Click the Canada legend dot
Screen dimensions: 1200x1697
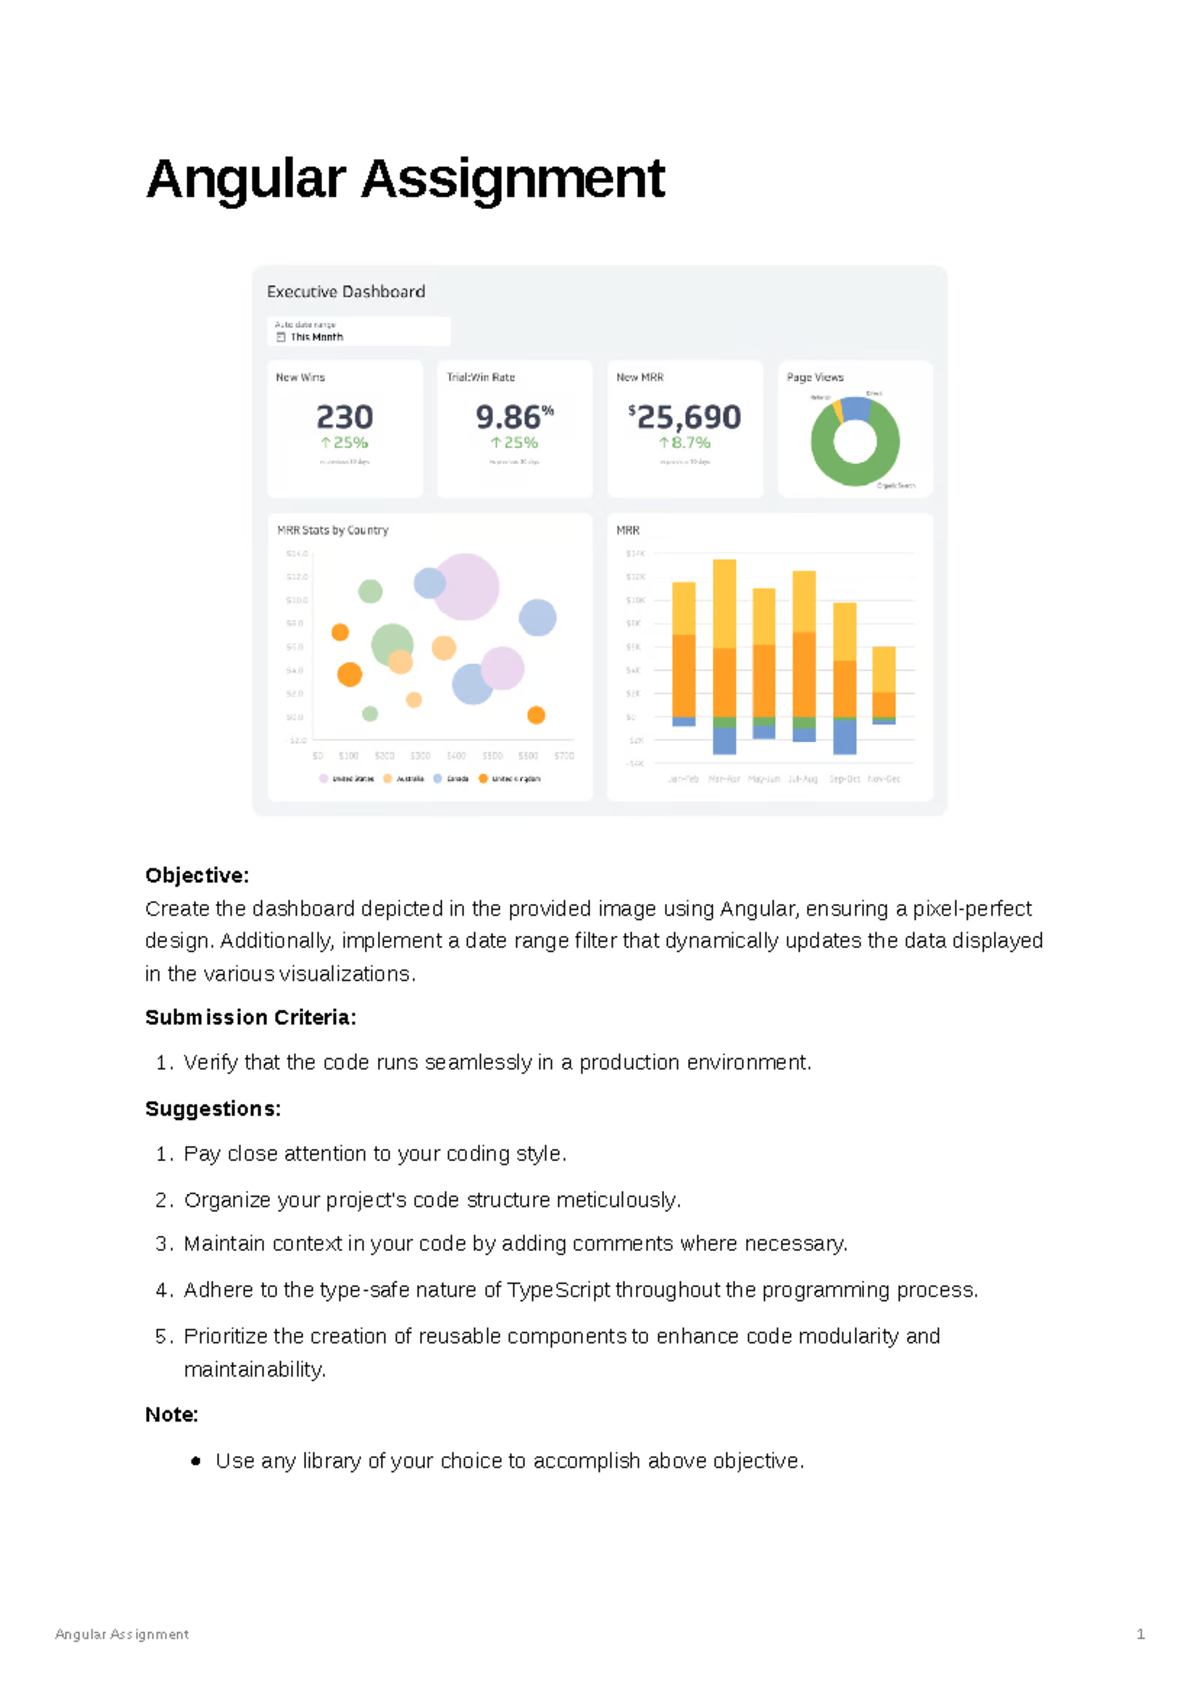coord(438,779)
